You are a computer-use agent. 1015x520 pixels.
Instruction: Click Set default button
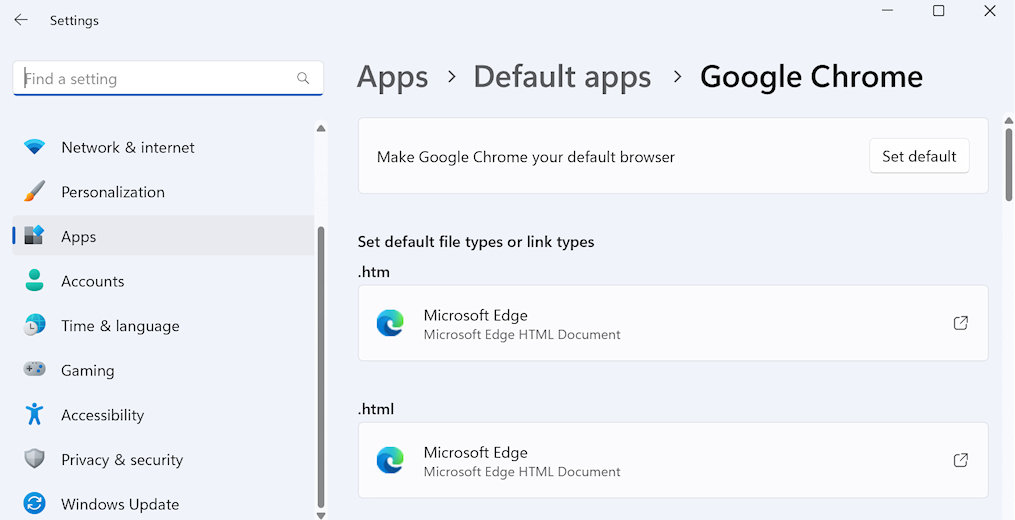[919, 156]
